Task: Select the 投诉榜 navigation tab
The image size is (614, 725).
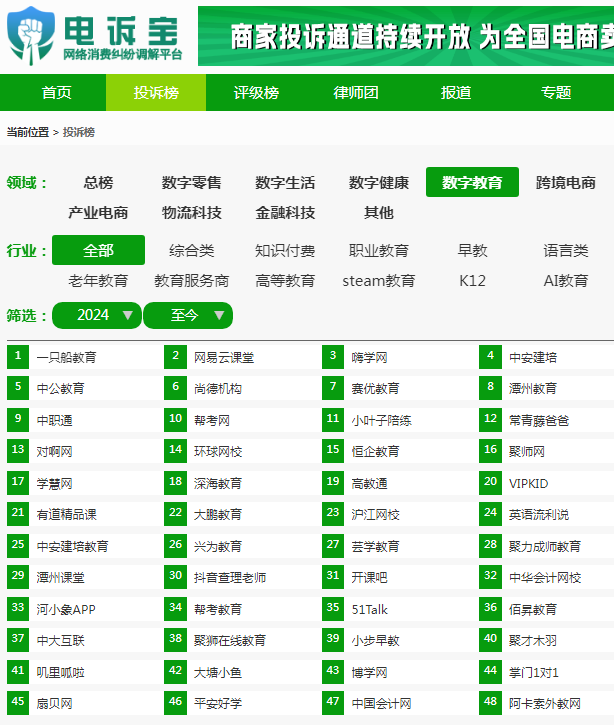Action: pos(156,92)
